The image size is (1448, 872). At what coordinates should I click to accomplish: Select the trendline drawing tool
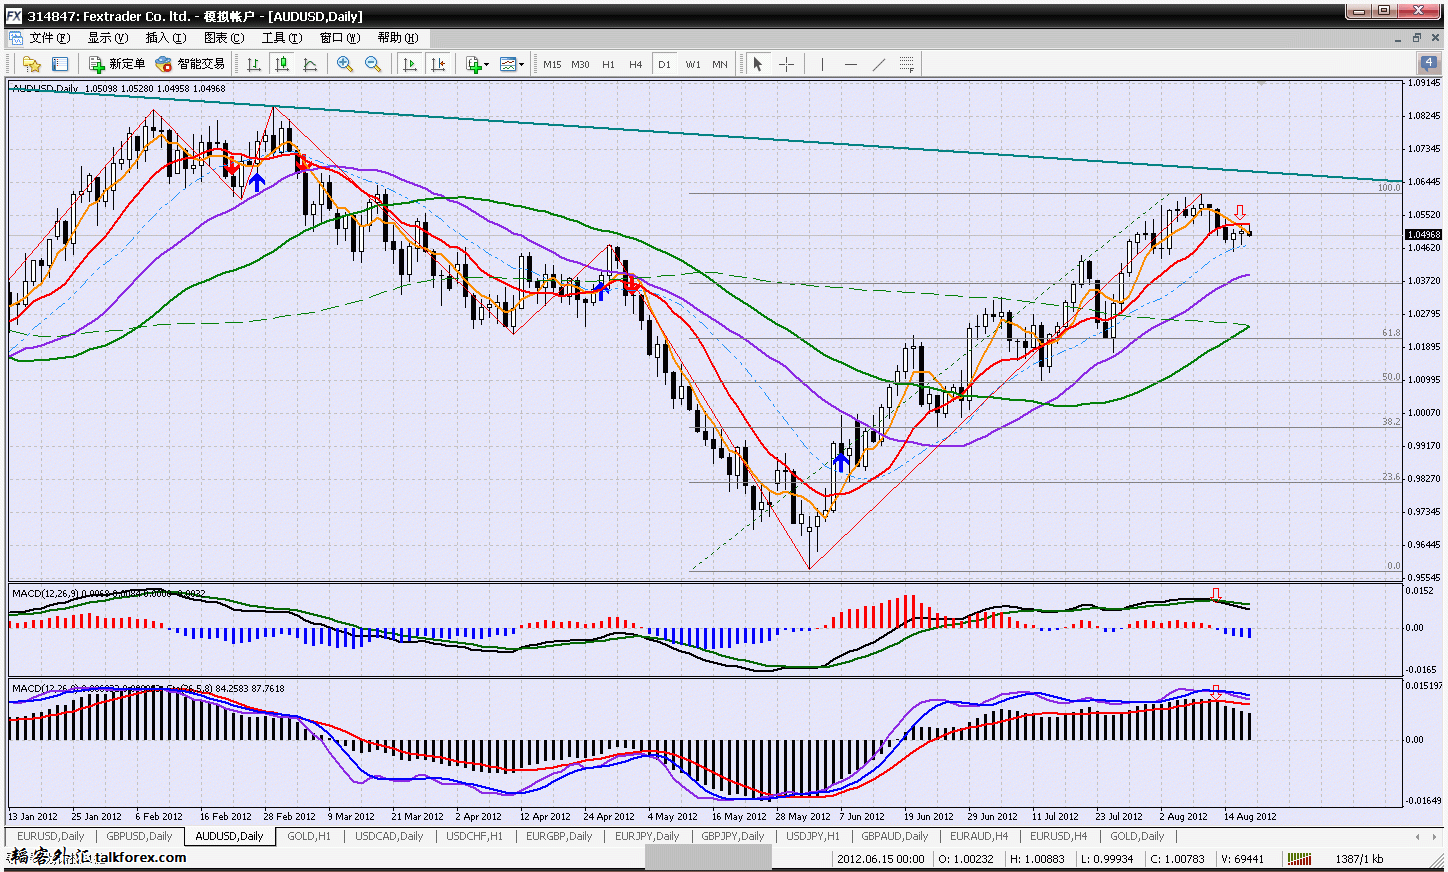tap(879, 64)
